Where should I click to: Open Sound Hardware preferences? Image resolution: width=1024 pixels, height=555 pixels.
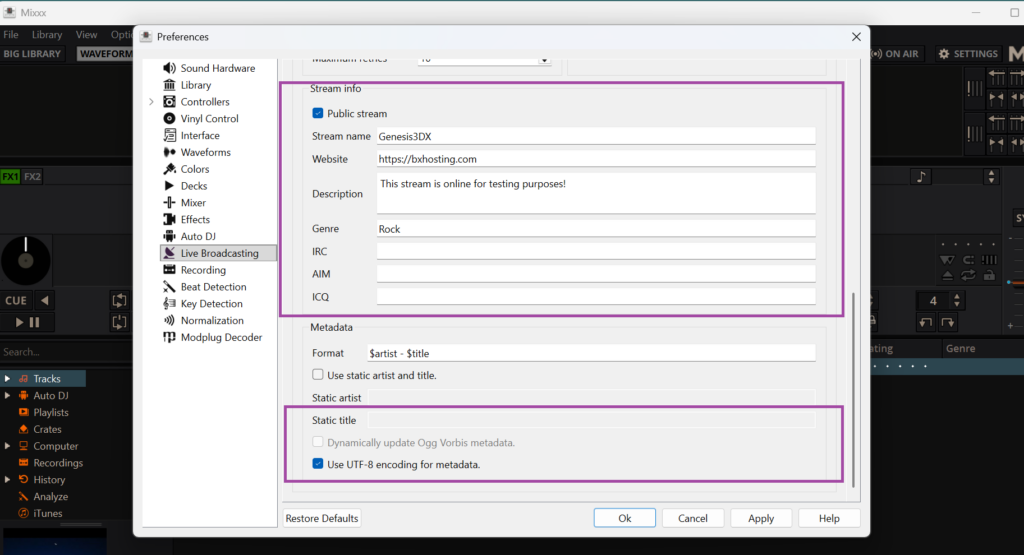[217, 68]
